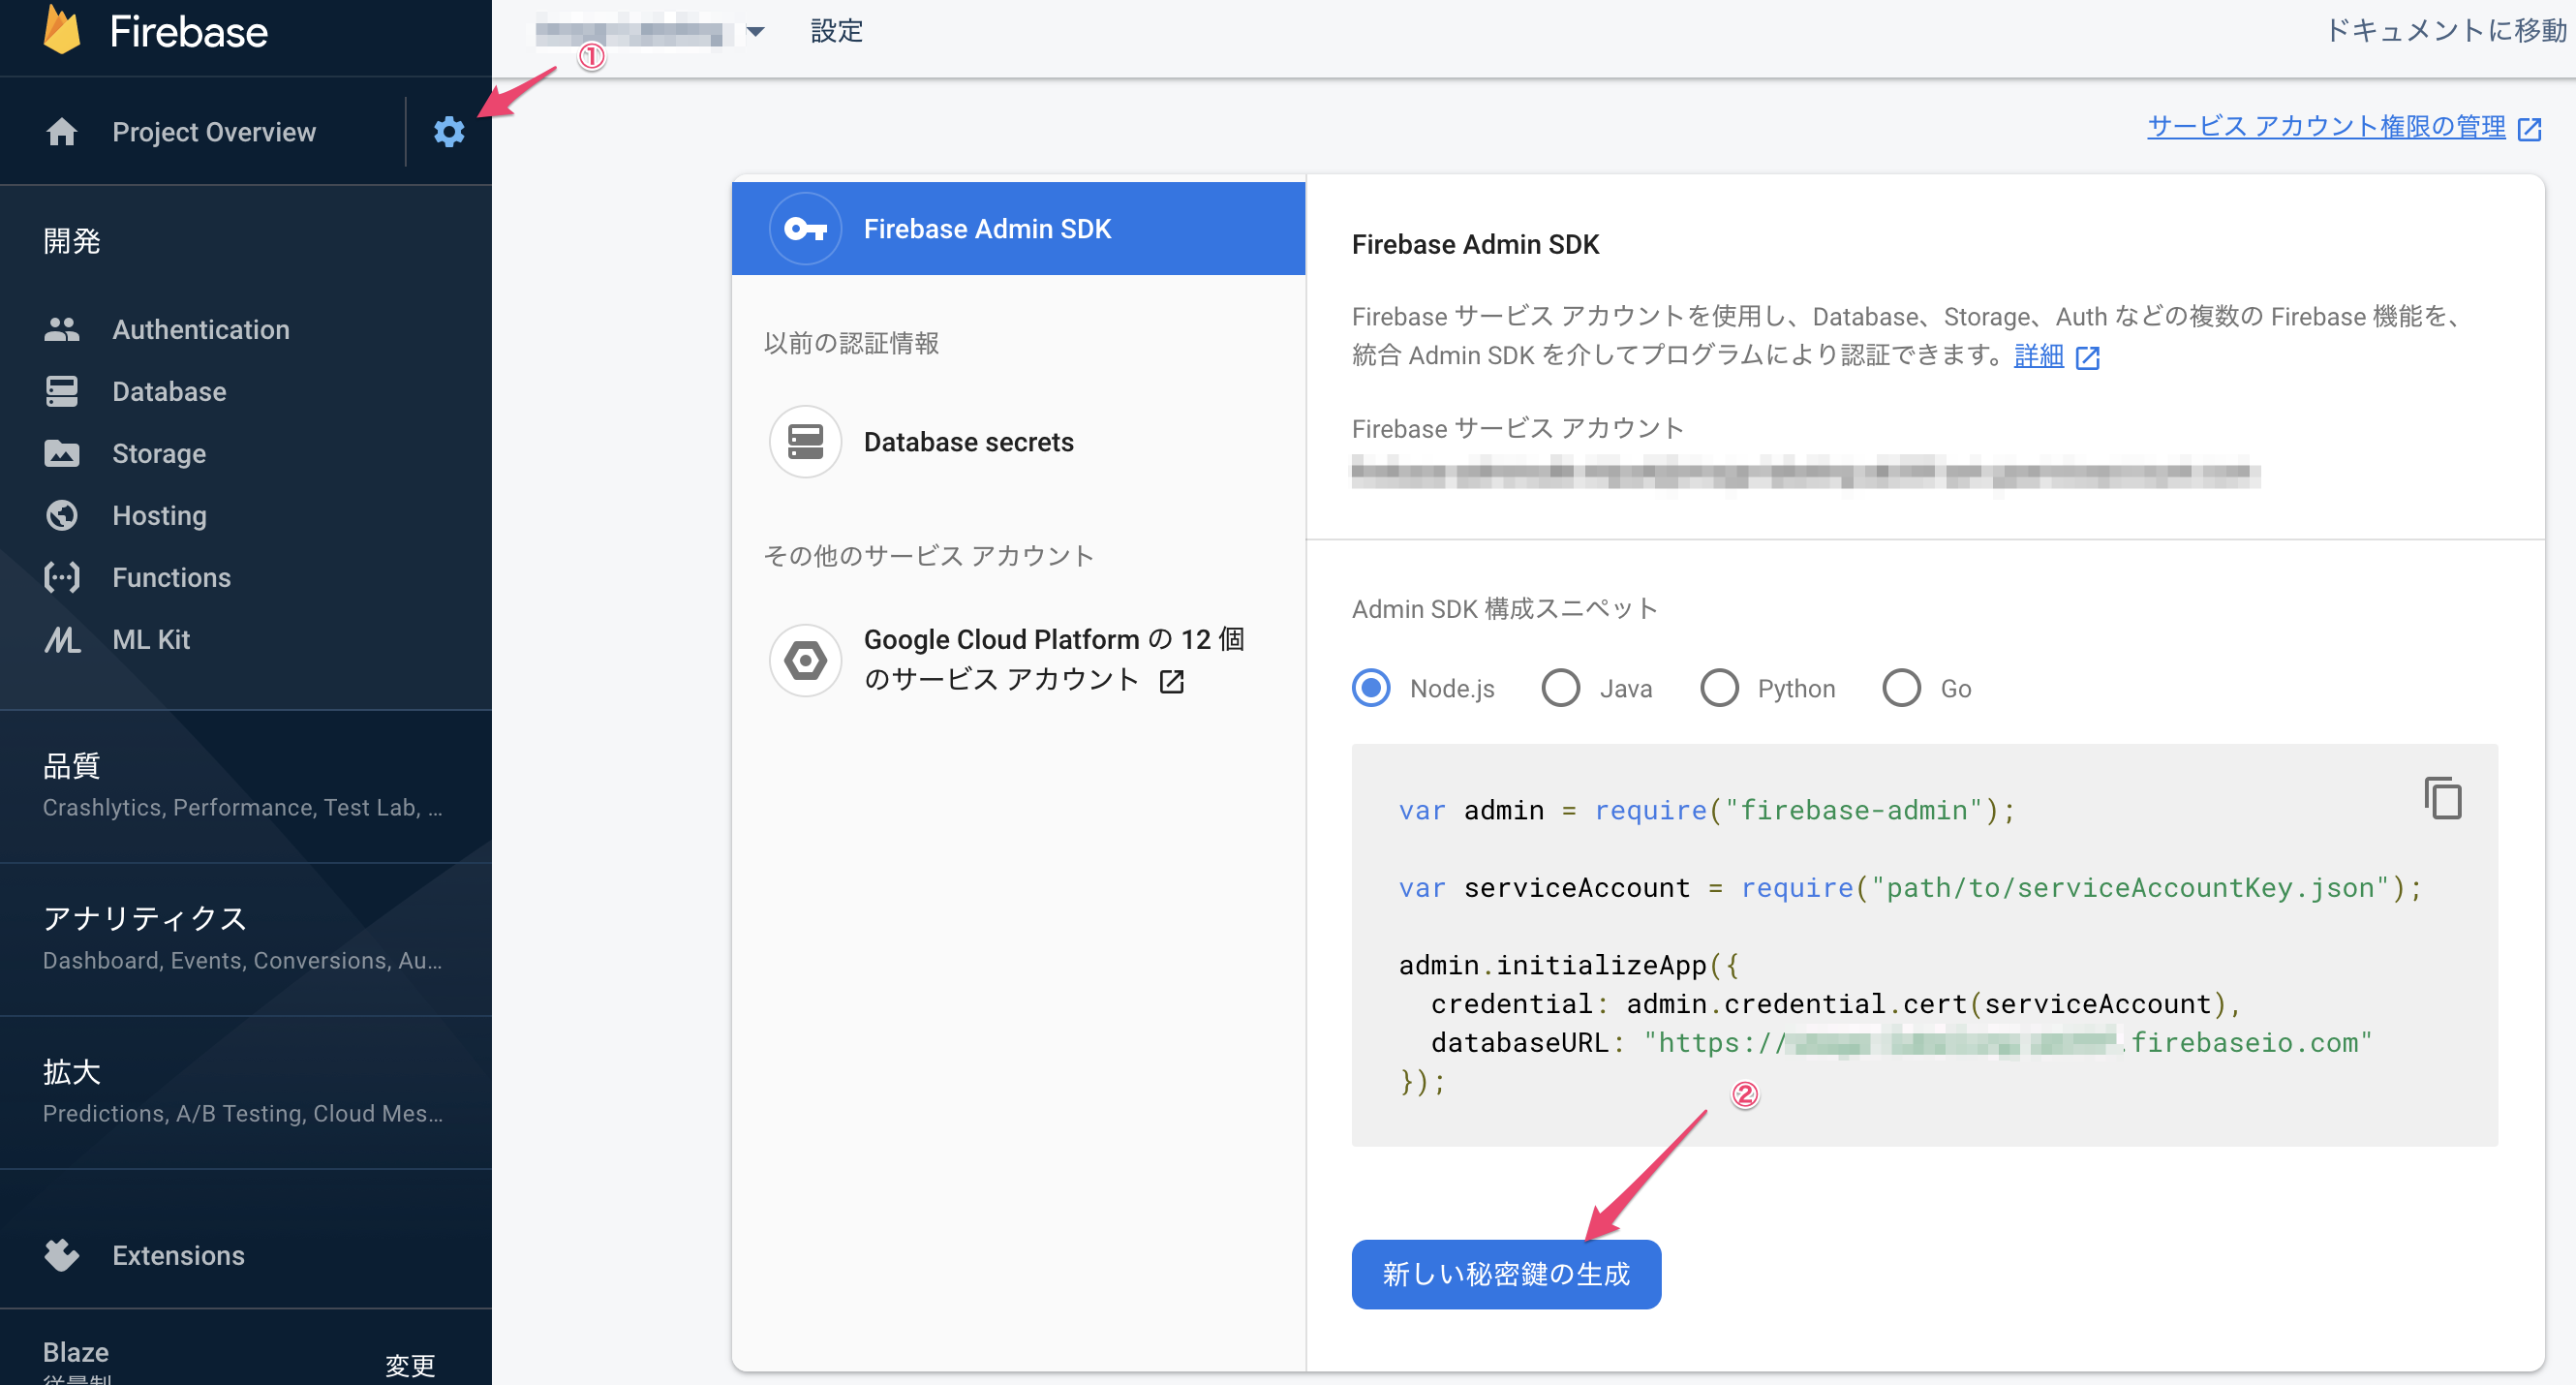This screenshot has width=2576, height=1385.
Task: Open project settings gear icon
Action: pos(449,132)
